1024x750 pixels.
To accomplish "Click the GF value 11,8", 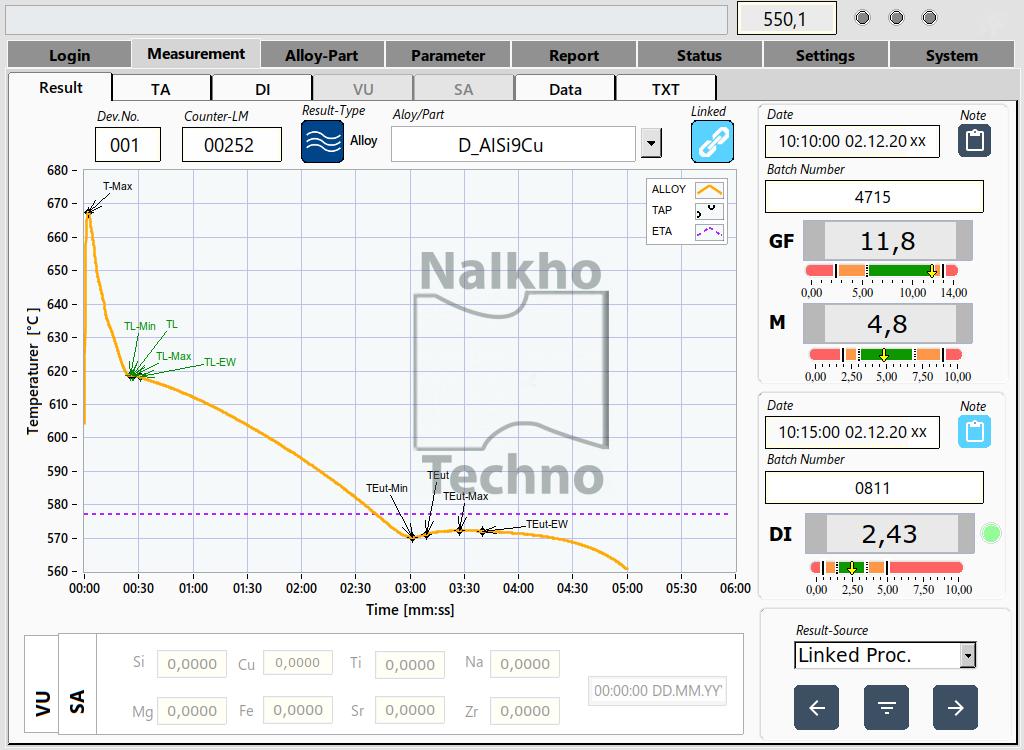I will tap(888, 241).
